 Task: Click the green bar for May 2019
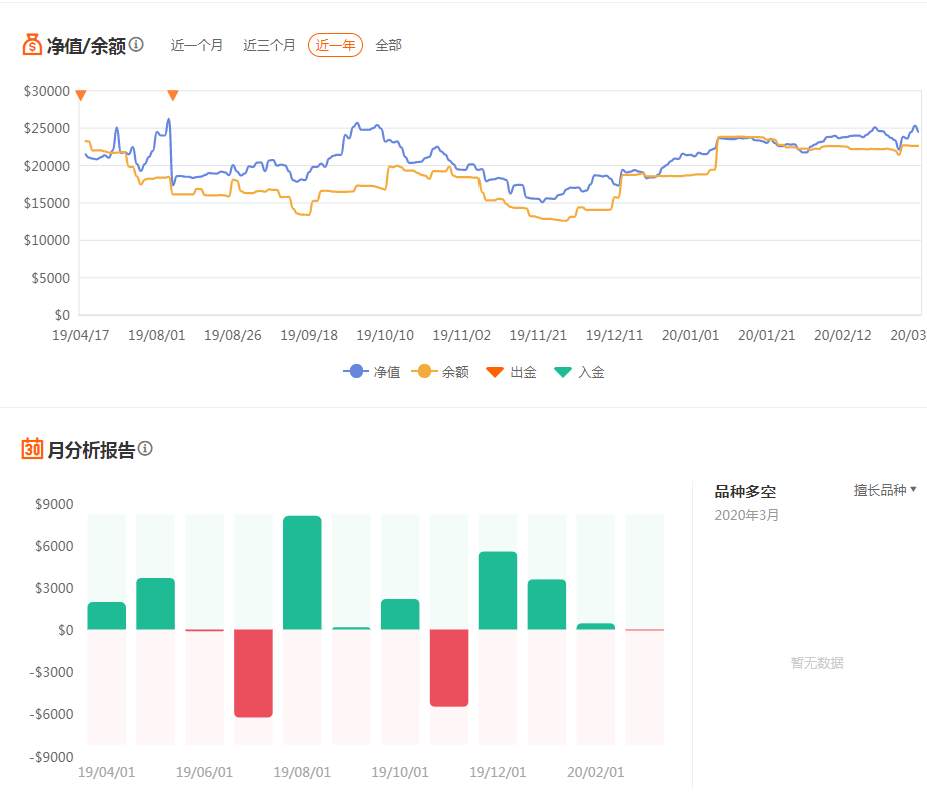pyautogui.click(x=155, y=604)
